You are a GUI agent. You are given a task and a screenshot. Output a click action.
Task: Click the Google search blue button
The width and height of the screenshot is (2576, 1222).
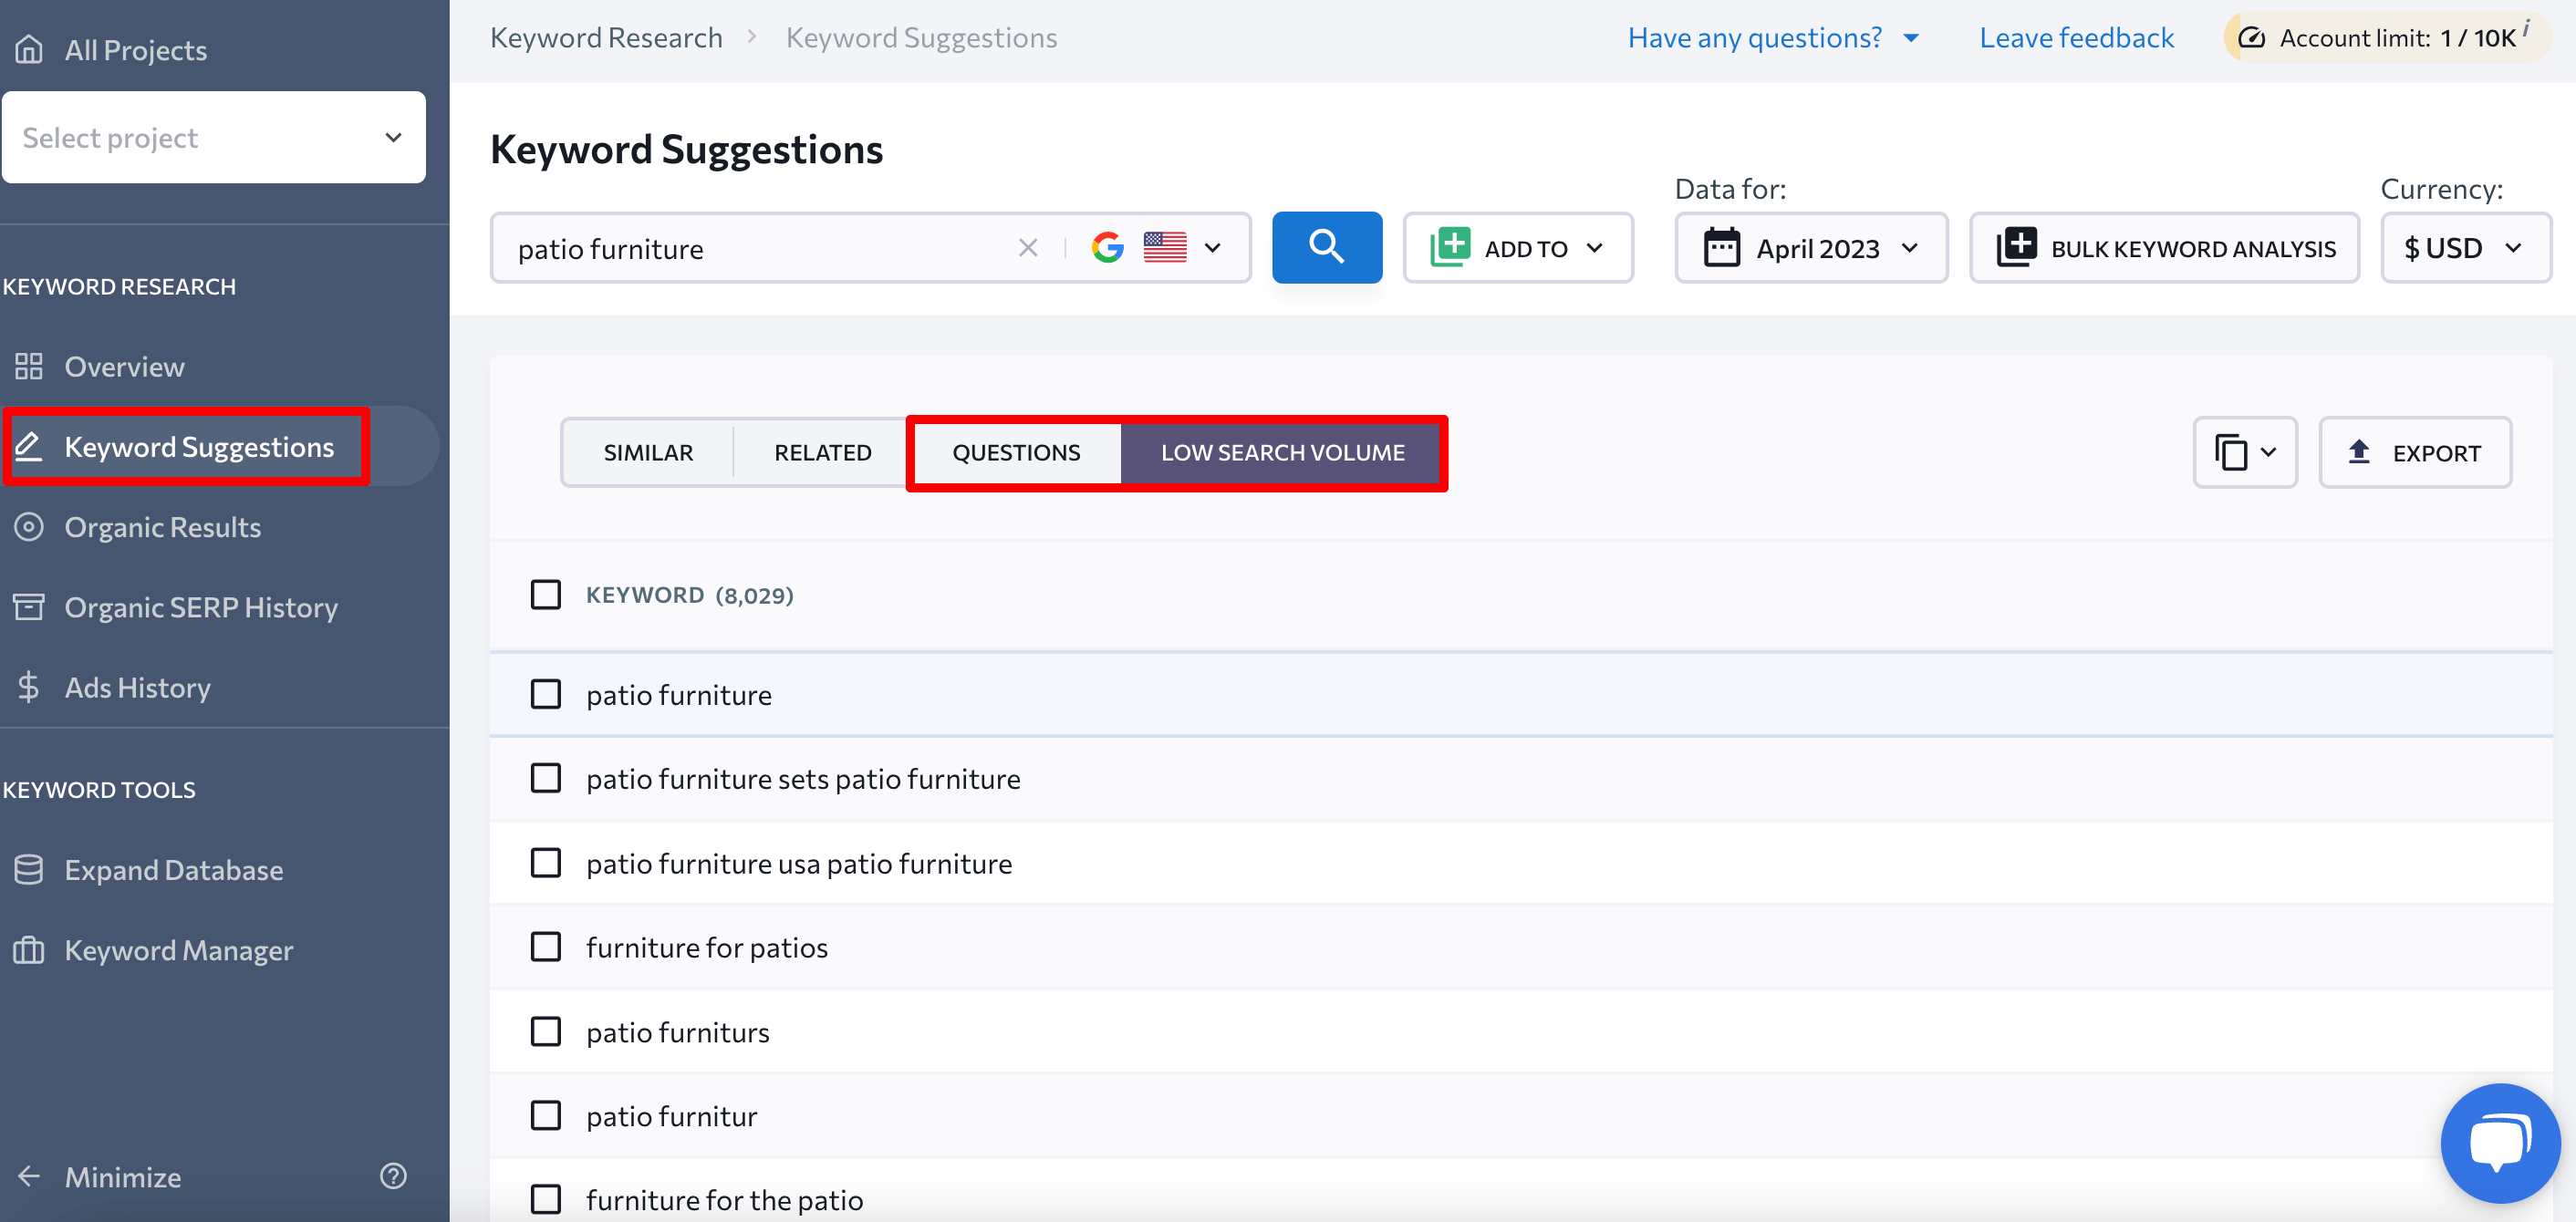[1327, 248]
